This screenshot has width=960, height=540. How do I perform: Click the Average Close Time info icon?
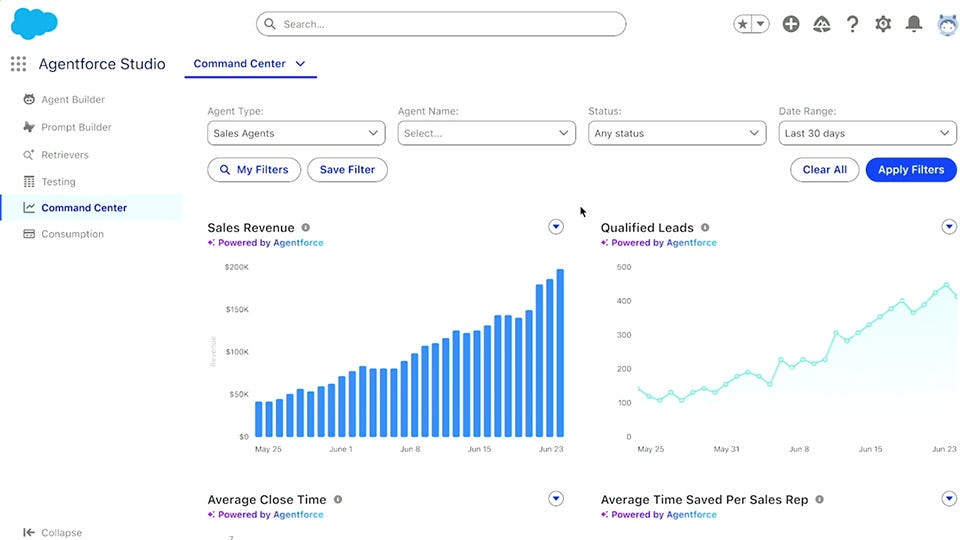pyautogui.click(x=338, y=500)
